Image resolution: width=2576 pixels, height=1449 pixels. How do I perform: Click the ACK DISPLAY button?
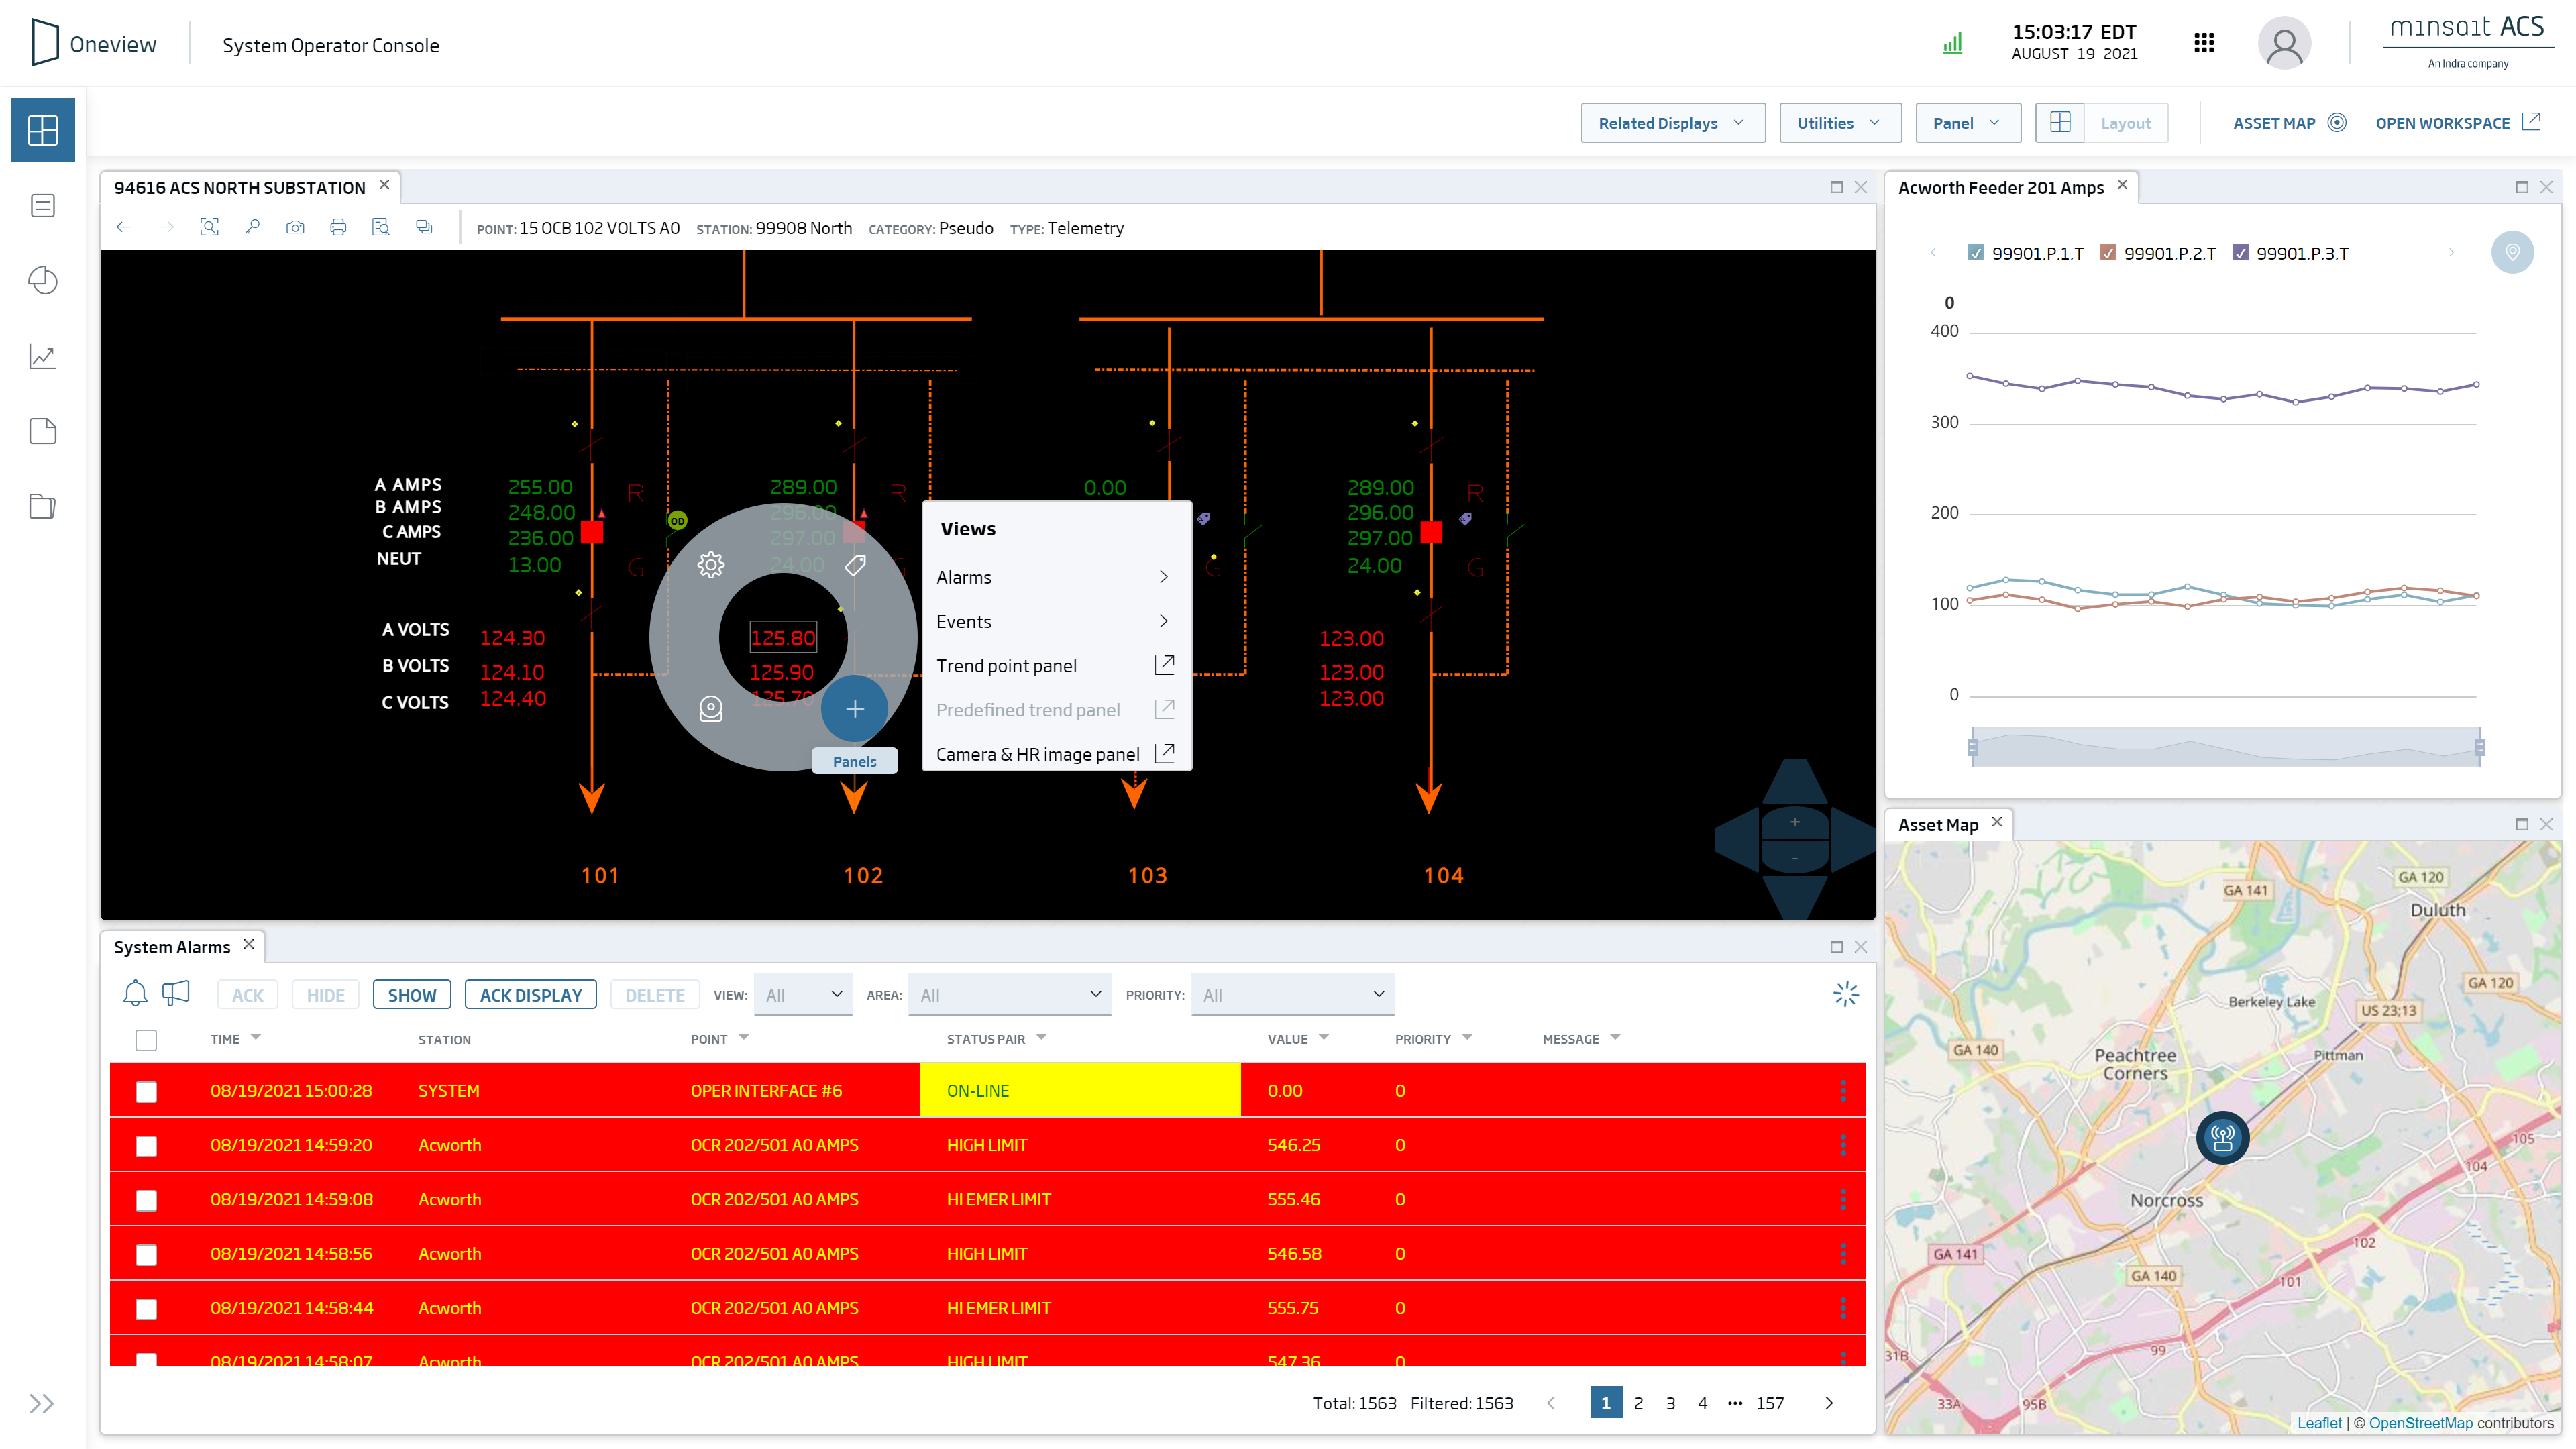(530, 994)
